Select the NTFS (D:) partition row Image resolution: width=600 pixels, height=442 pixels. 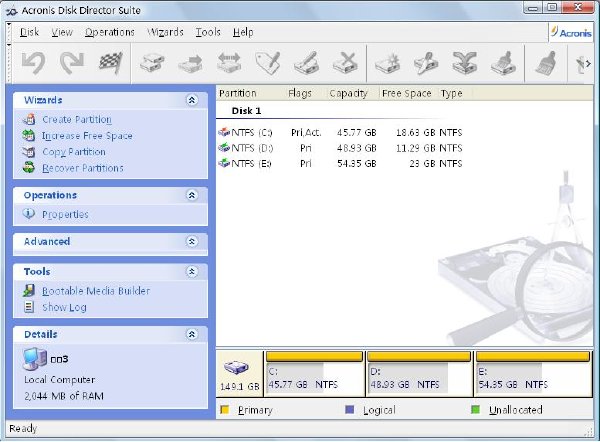(x=340, y=148)
